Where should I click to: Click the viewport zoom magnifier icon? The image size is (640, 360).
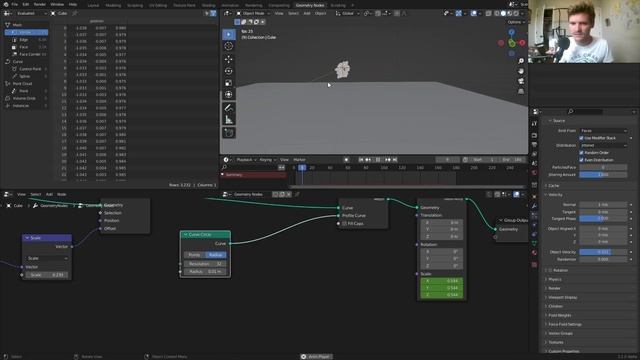(x=521, y=61)
